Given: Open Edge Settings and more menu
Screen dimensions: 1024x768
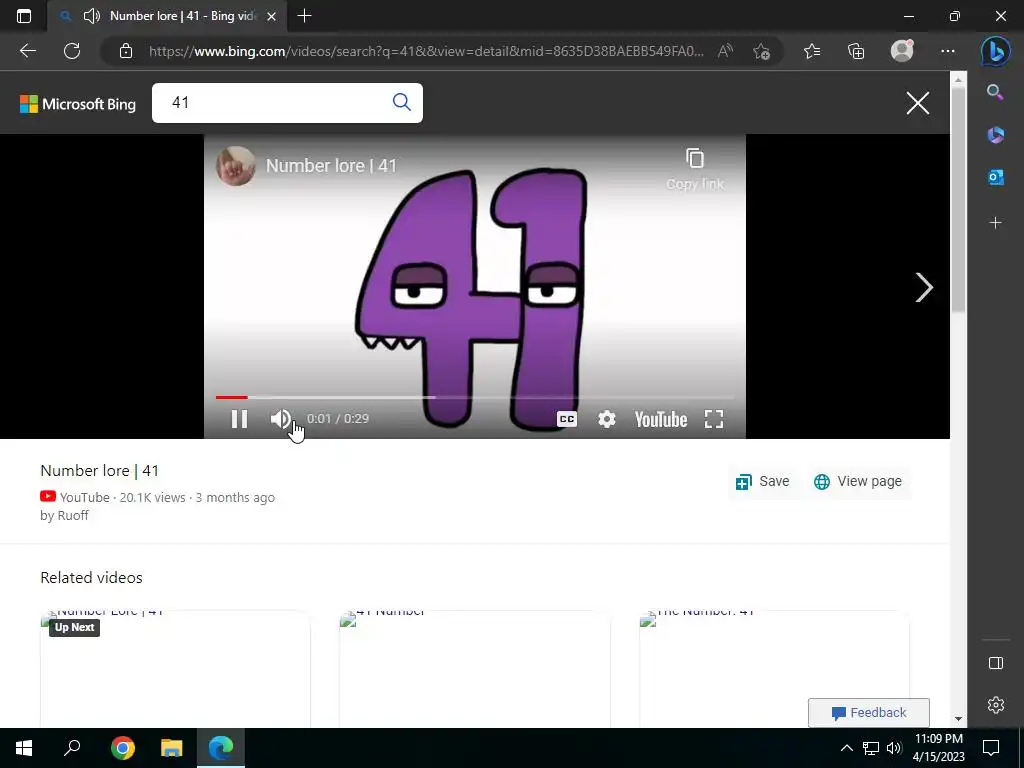Looking at the screenshot, I should point(948,51).
